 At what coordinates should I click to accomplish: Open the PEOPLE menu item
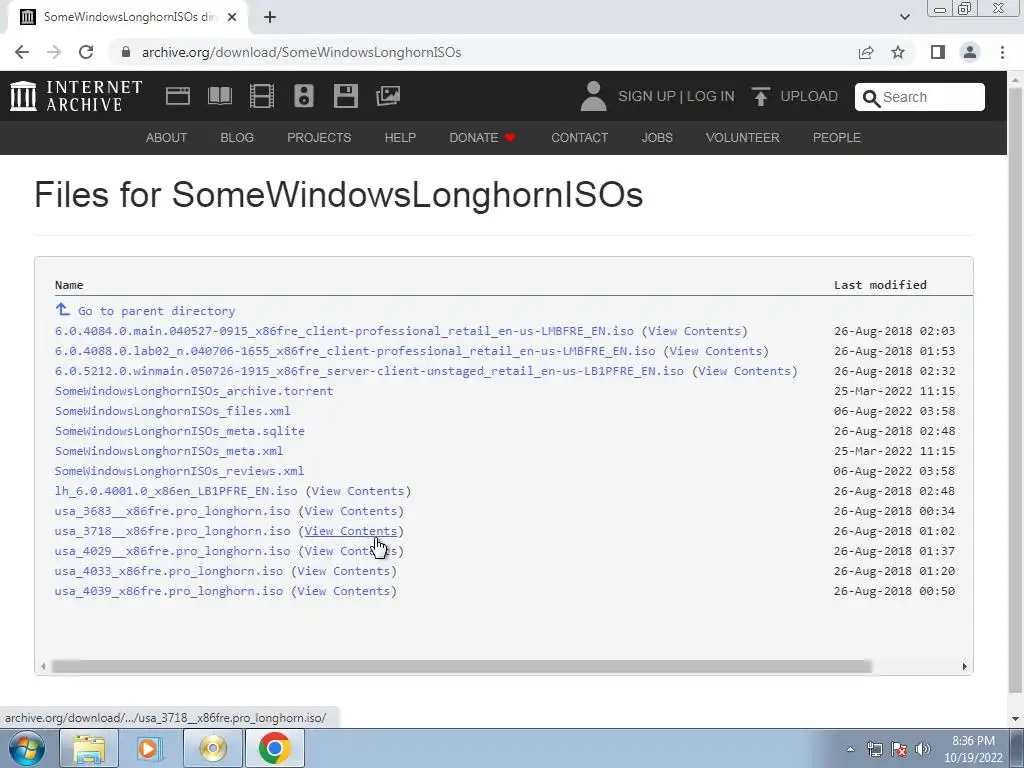coord(837,138)
